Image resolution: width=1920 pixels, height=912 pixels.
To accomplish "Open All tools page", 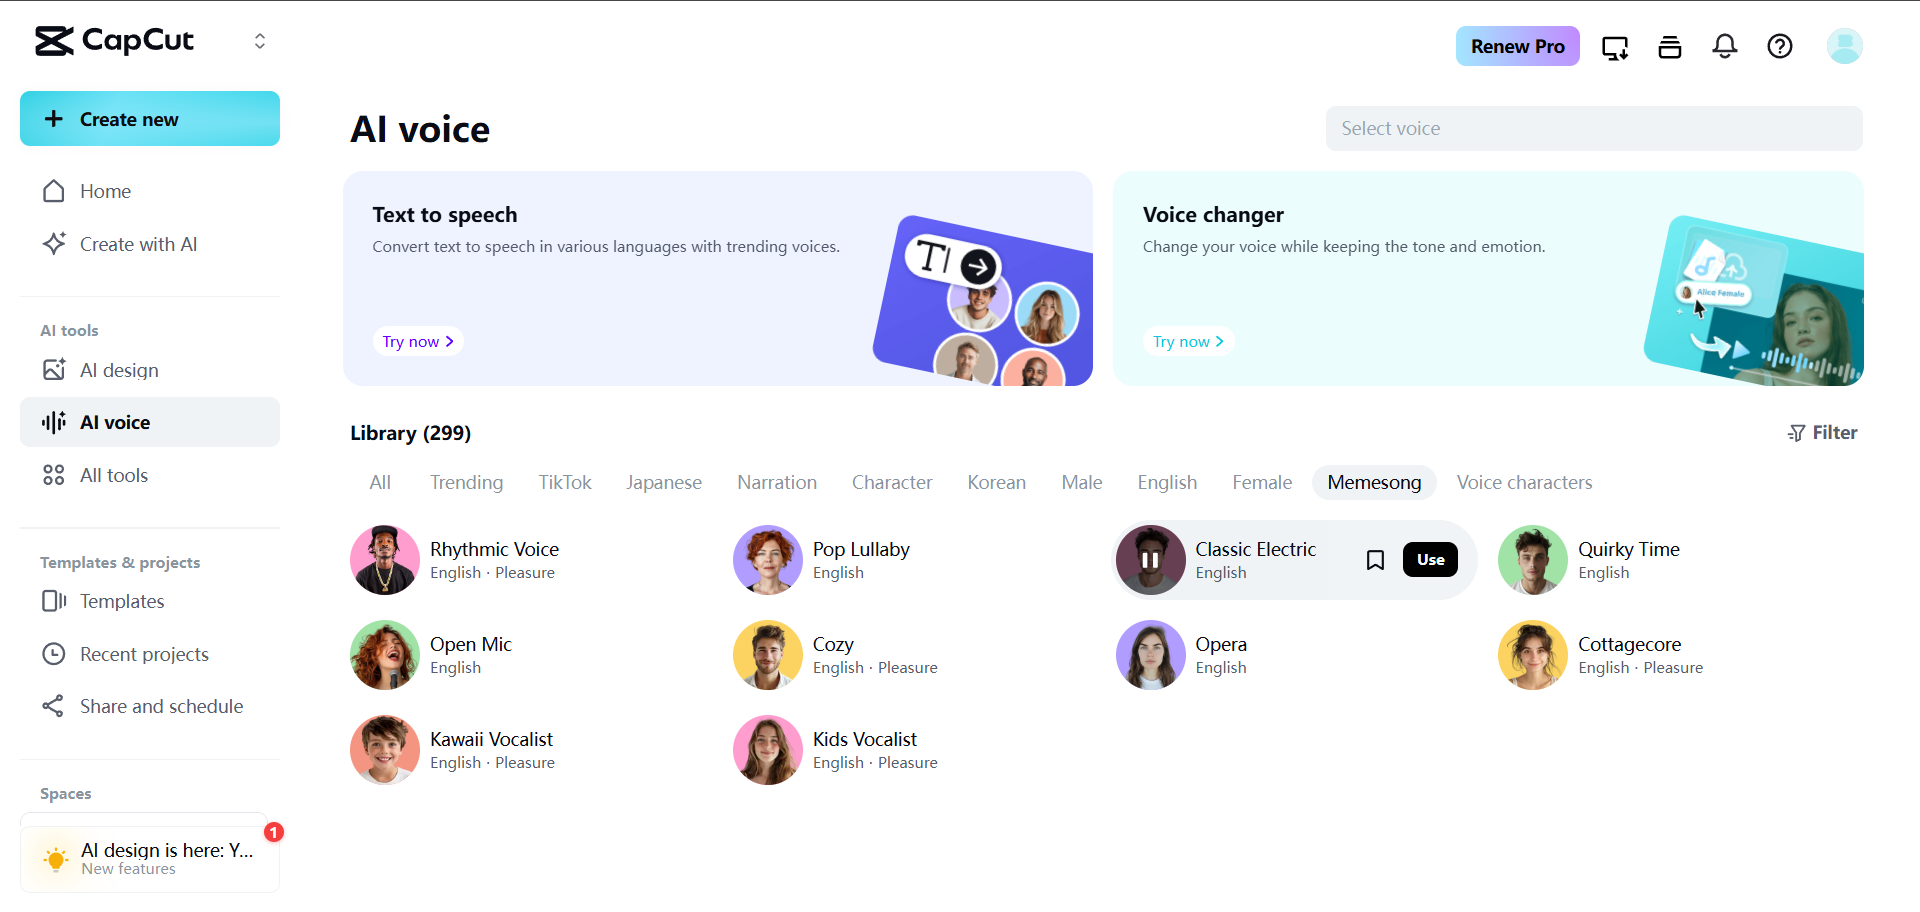I will (150, 475).
